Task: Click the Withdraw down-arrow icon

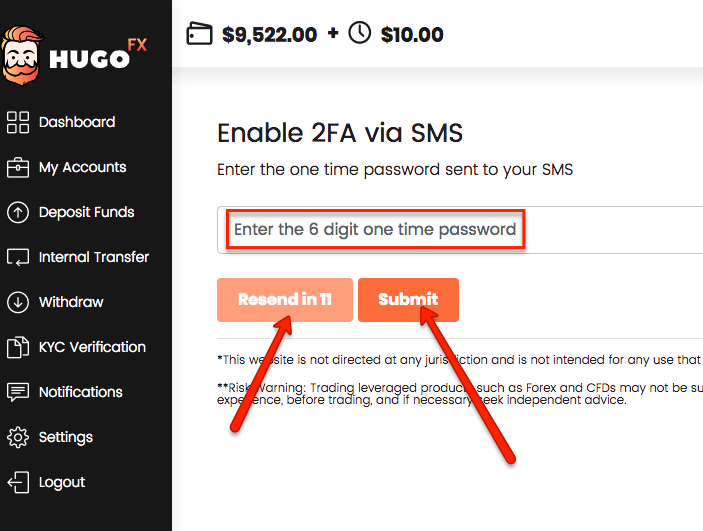Action: pos(18,302)
